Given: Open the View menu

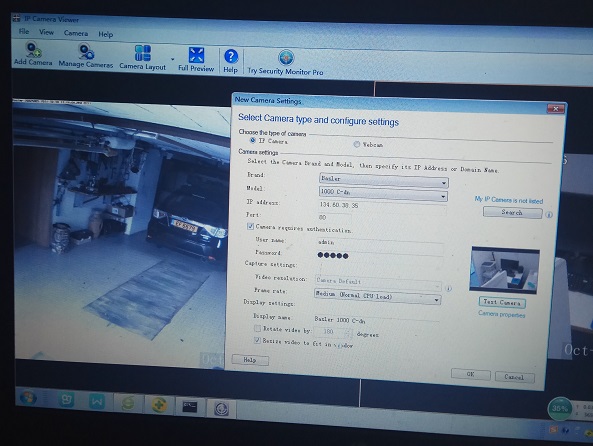Looking at the screenshot, I should click(47, 32).
